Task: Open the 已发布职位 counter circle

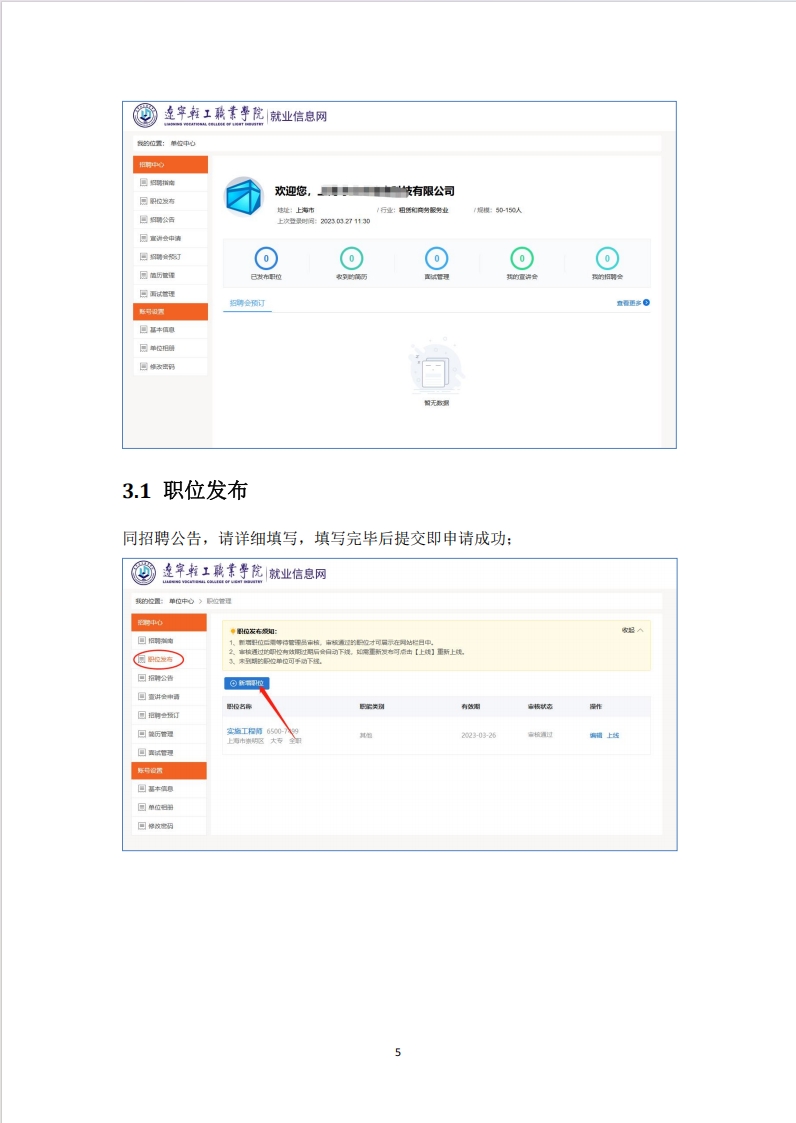Action: point(266,259)
